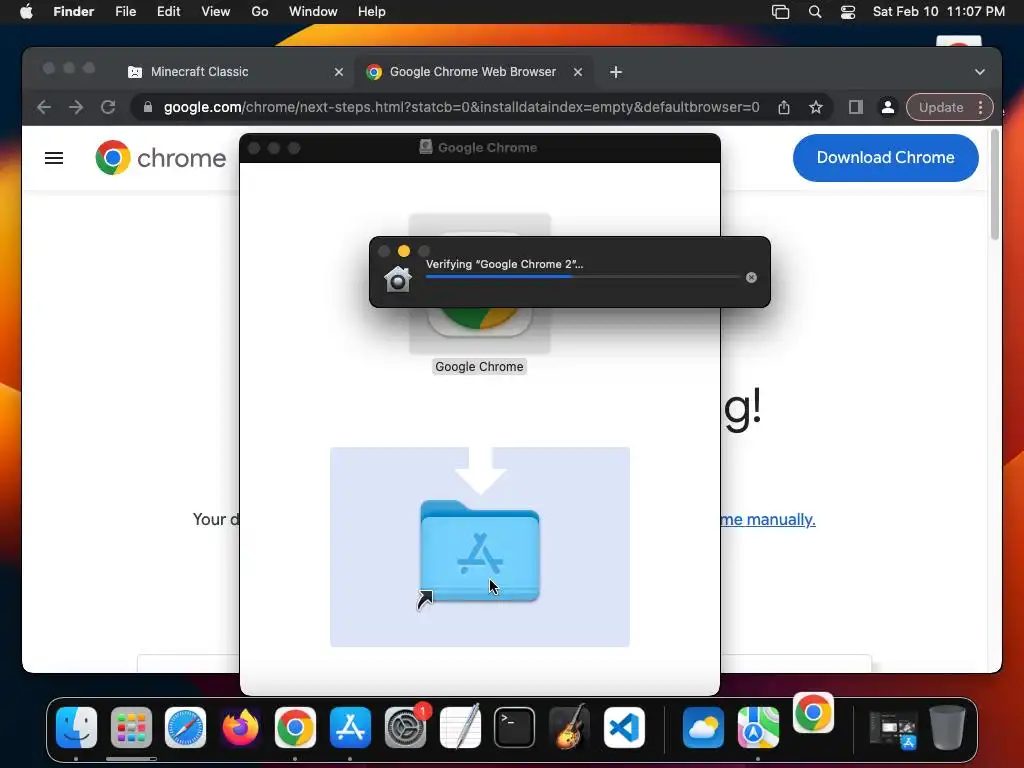
Task: Share this page via the share icon
Action: pyautogui.click(x=784, y=107)
